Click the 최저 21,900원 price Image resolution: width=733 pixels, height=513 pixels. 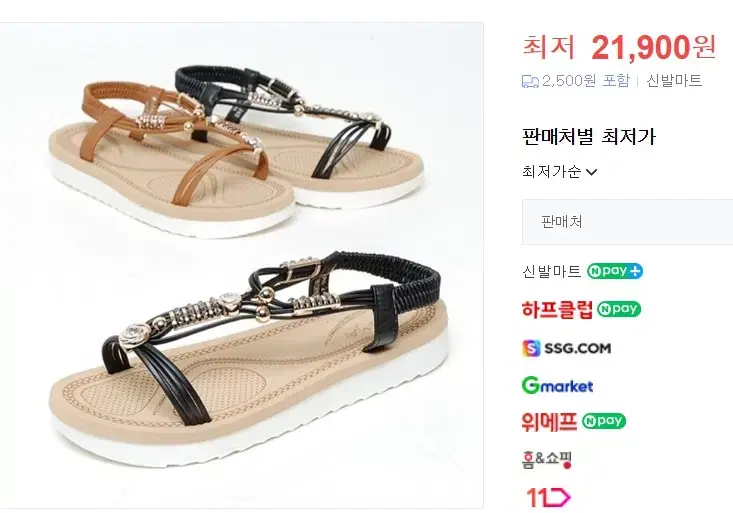pyautogui.click(x=619, y=47)
